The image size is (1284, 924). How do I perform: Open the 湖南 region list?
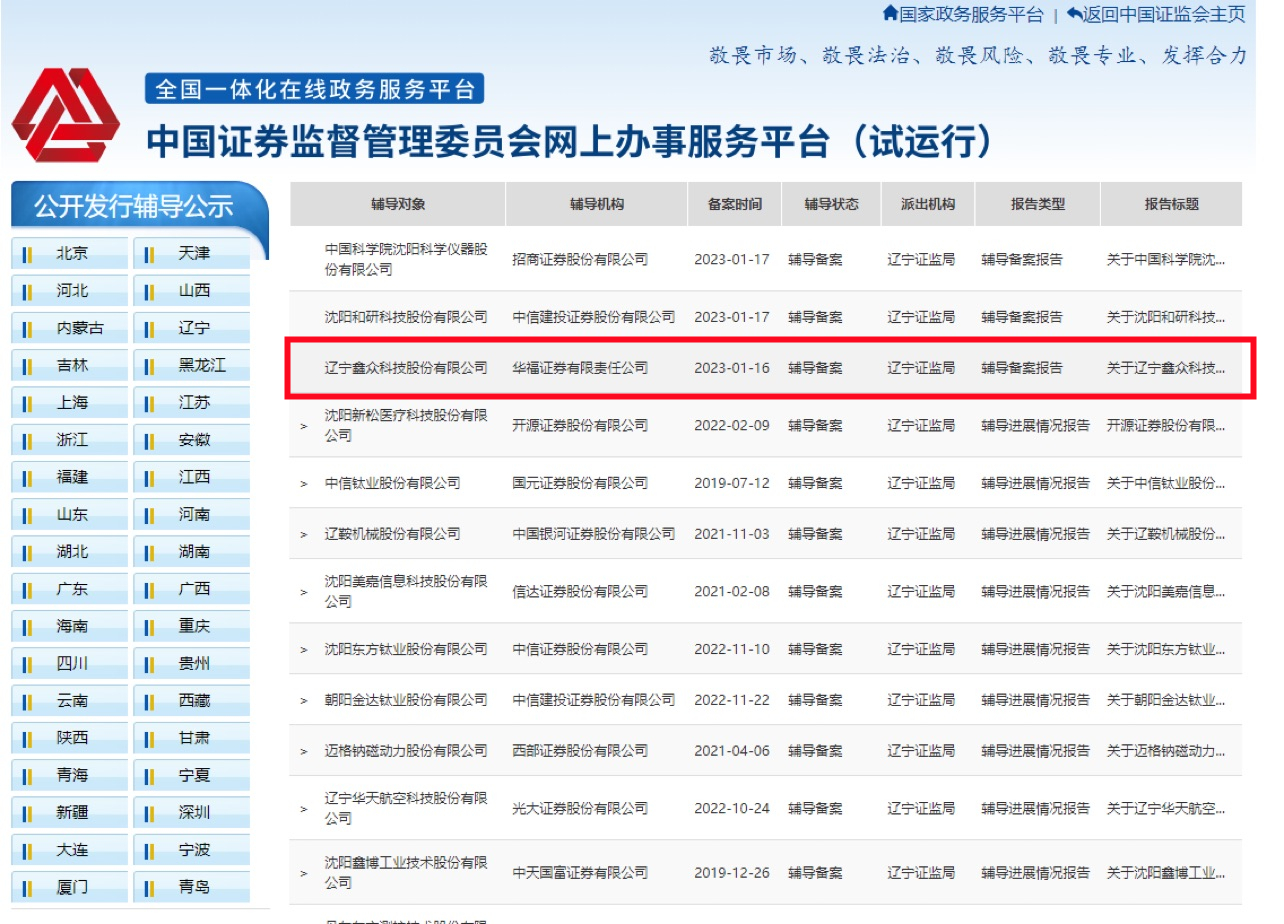click(193, 552)
